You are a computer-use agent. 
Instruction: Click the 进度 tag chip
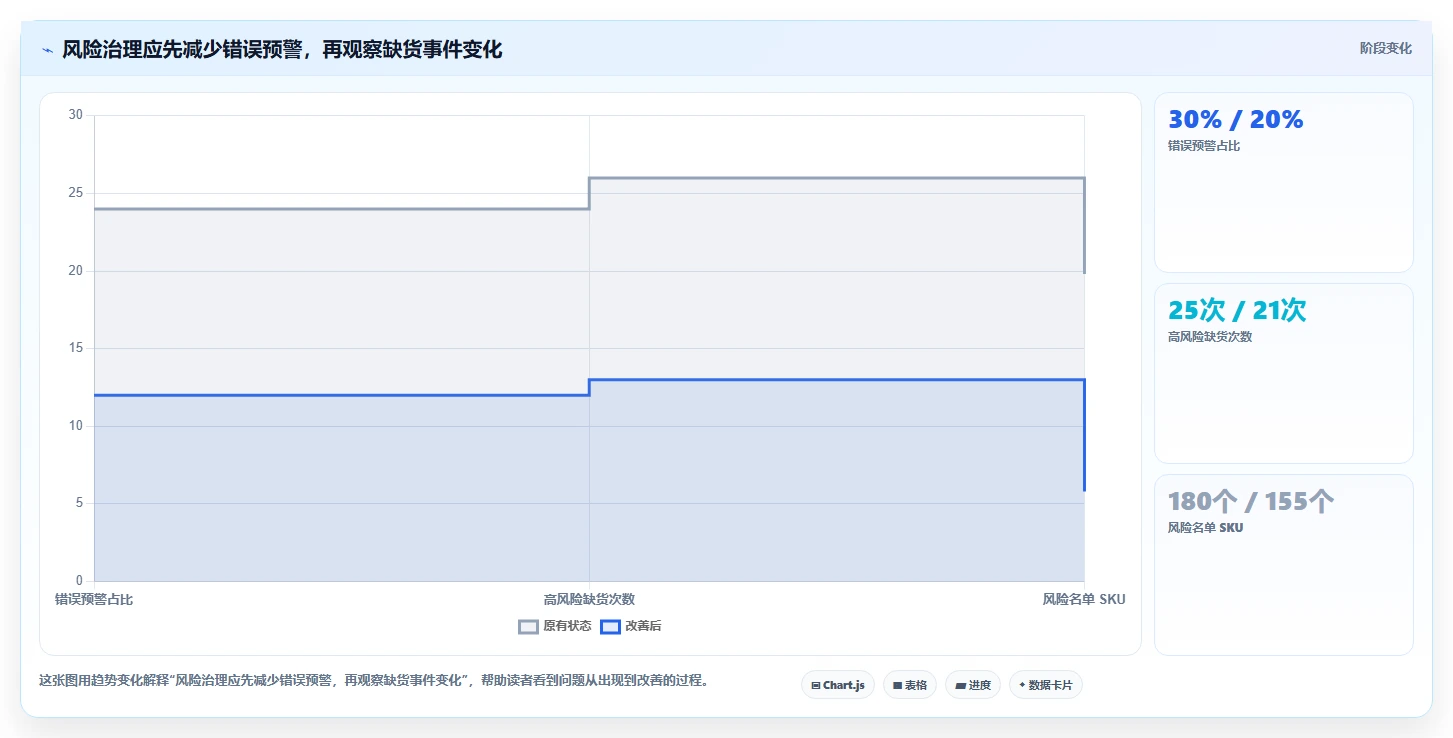(x=972, y=685)
